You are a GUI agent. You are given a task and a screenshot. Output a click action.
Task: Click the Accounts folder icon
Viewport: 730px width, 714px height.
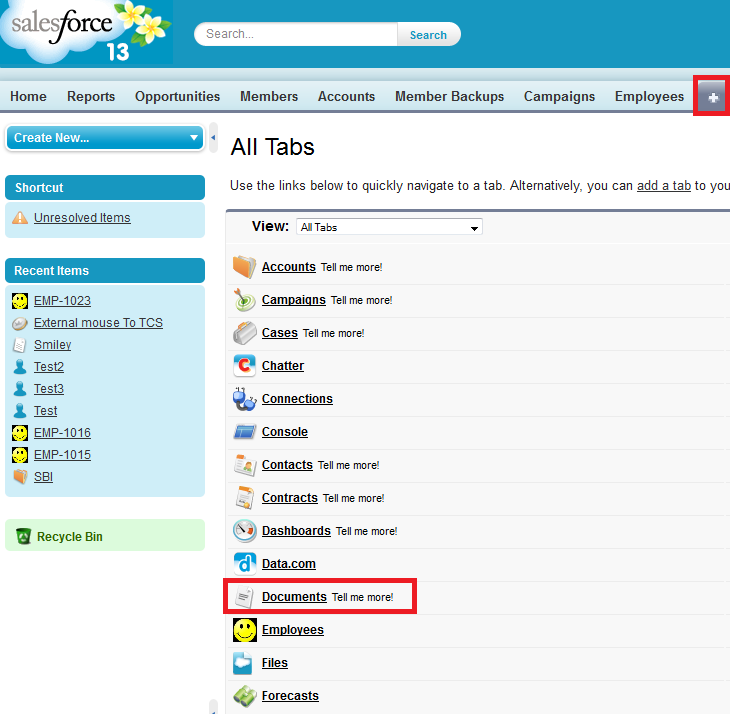[x=244, y=267]
